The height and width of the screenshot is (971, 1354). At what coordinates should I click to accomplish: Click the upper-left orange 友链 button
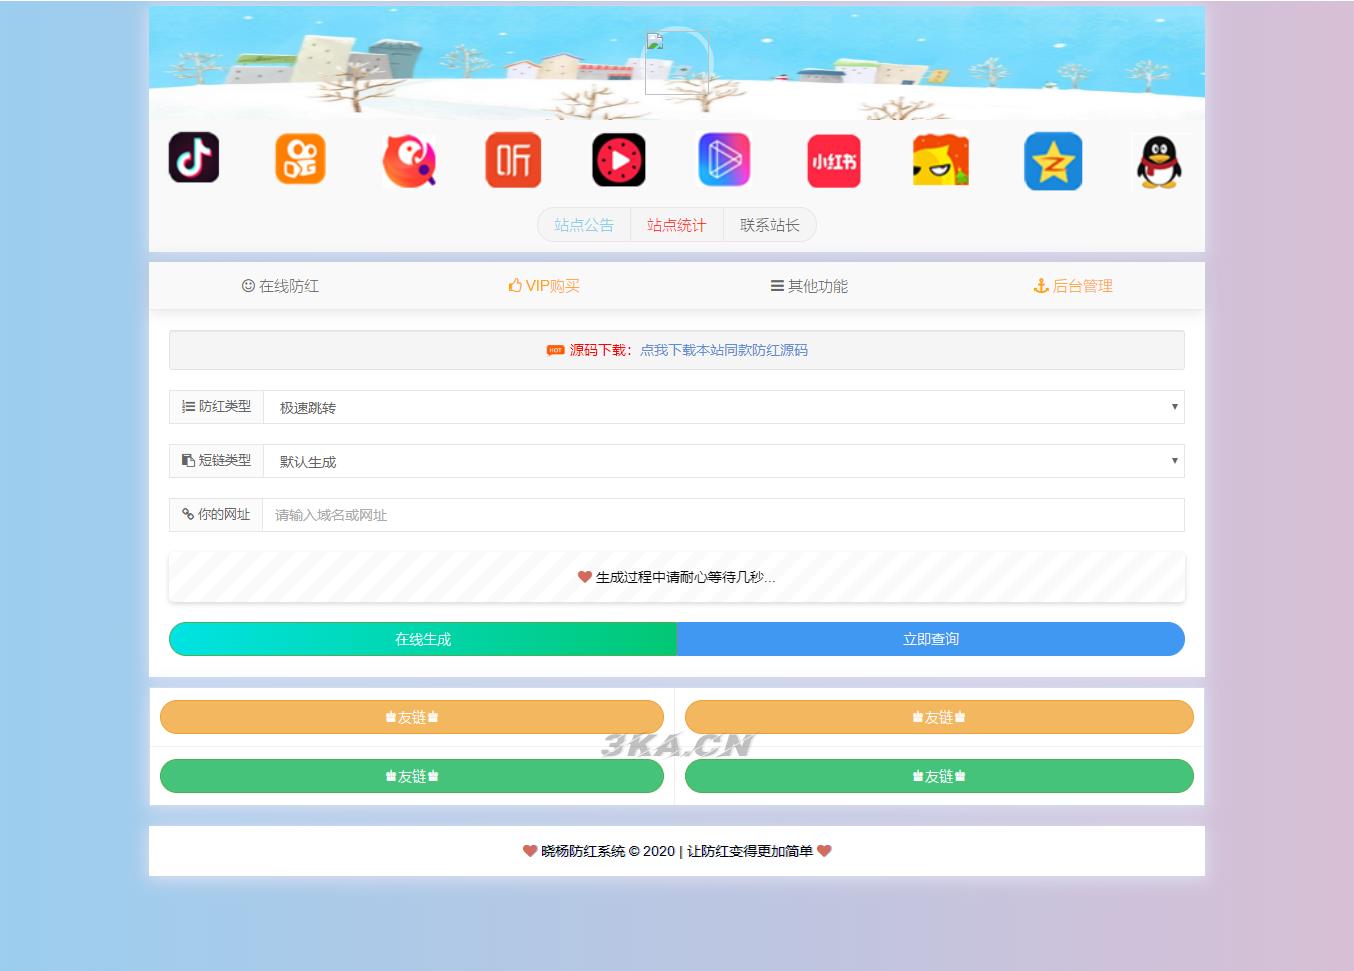[412, 717]
